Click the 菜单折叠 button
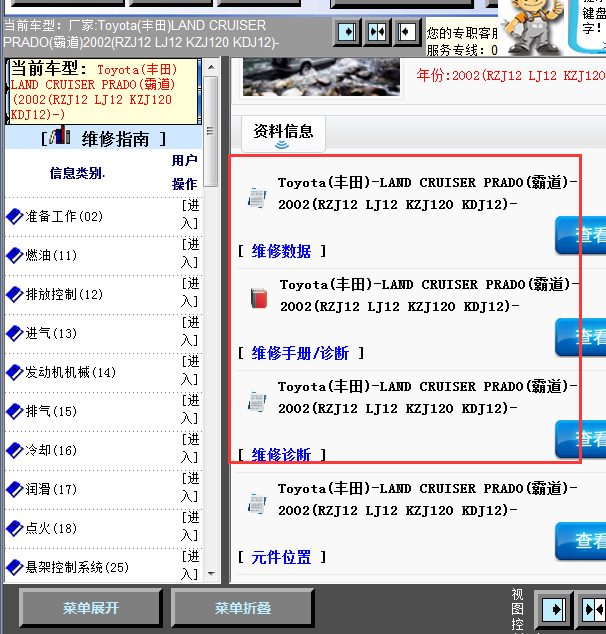This screenshot has width=606, height=634. tap(243, 608)
